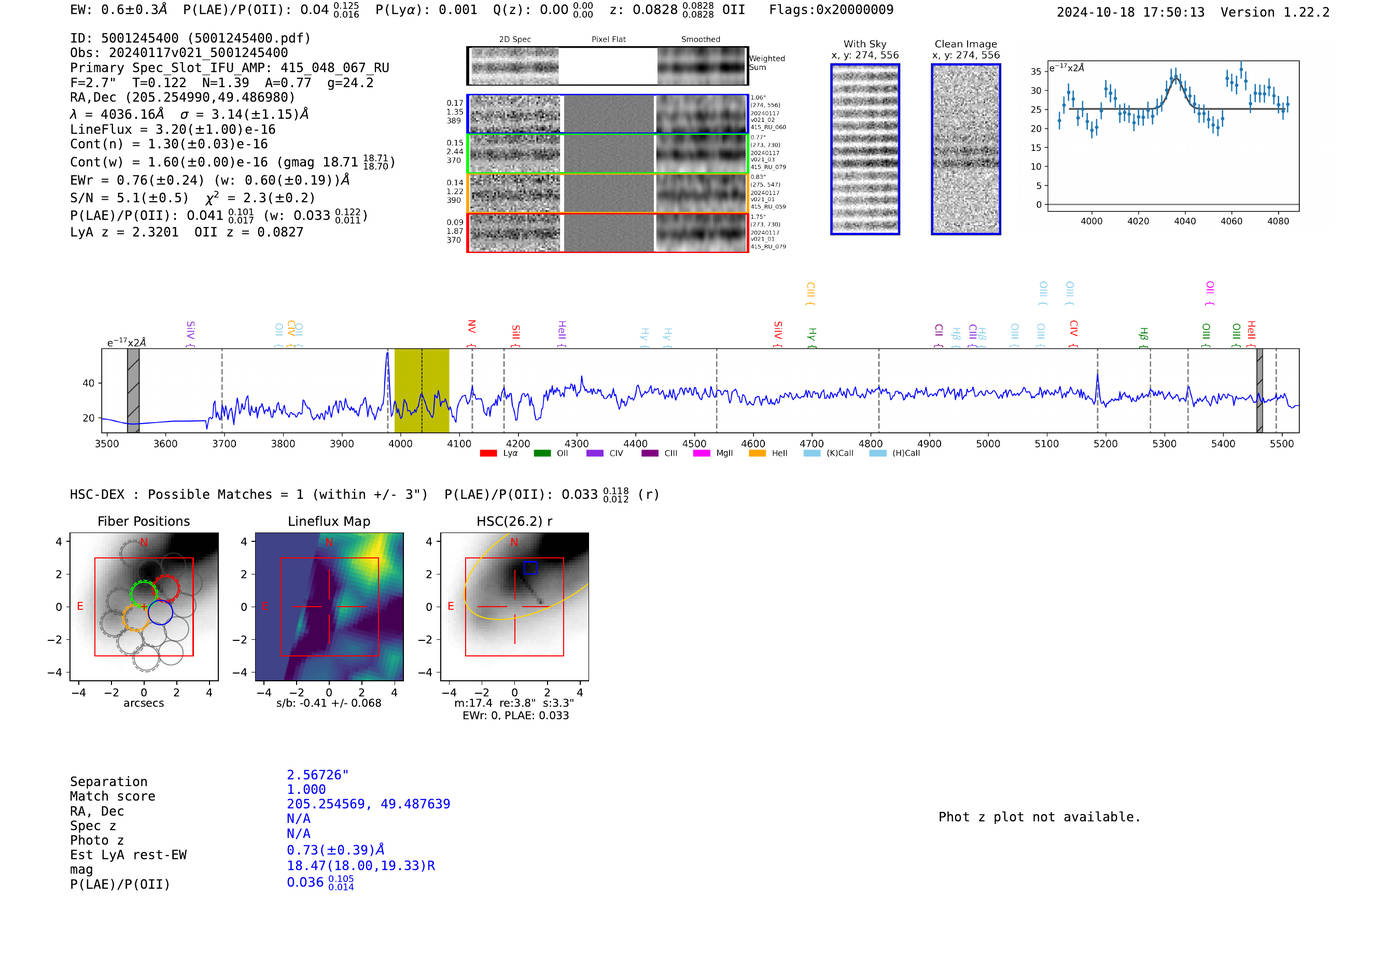Click the Fiber Positions plot
Viewport: 1400px width, 953px height.
144,607
